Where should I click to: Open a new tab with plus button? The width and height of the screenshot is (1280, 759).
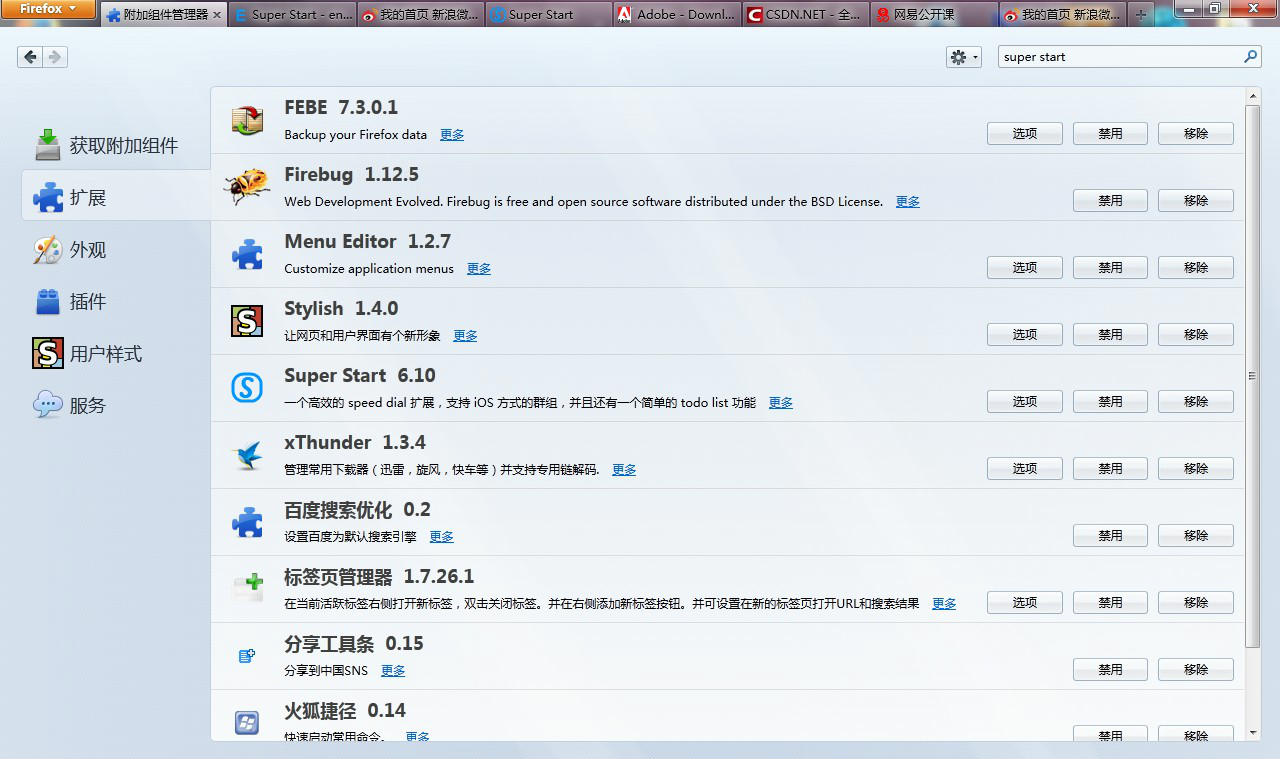coord(1141,15)
